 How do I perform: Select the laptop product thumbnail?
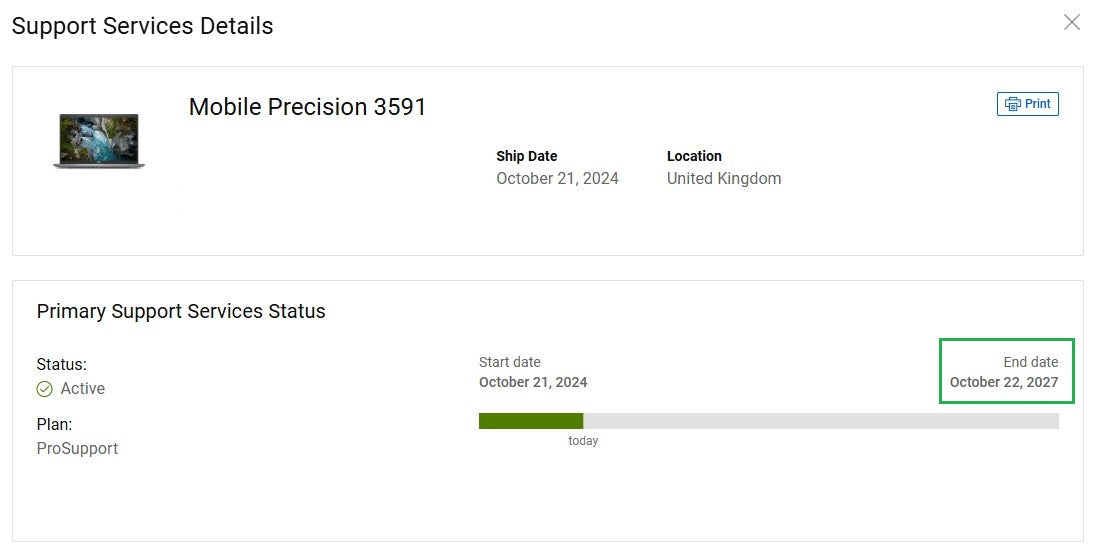(x=99, y=140)
